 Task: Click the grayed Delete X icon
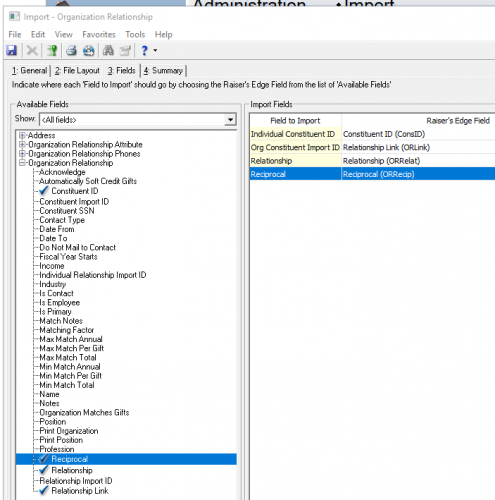[x=32, y=51]
